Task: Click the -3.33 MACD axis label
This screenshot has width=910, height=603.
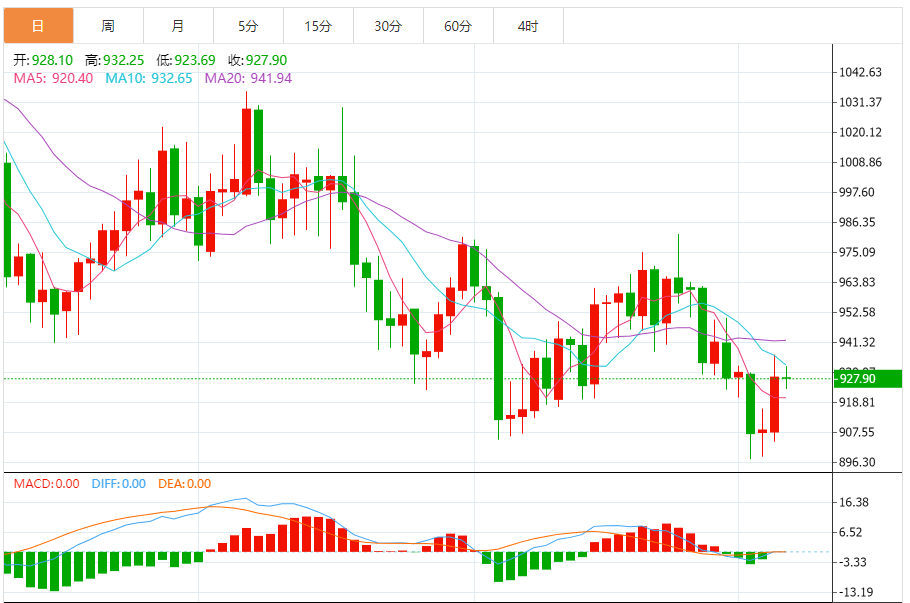Action: 853,562
